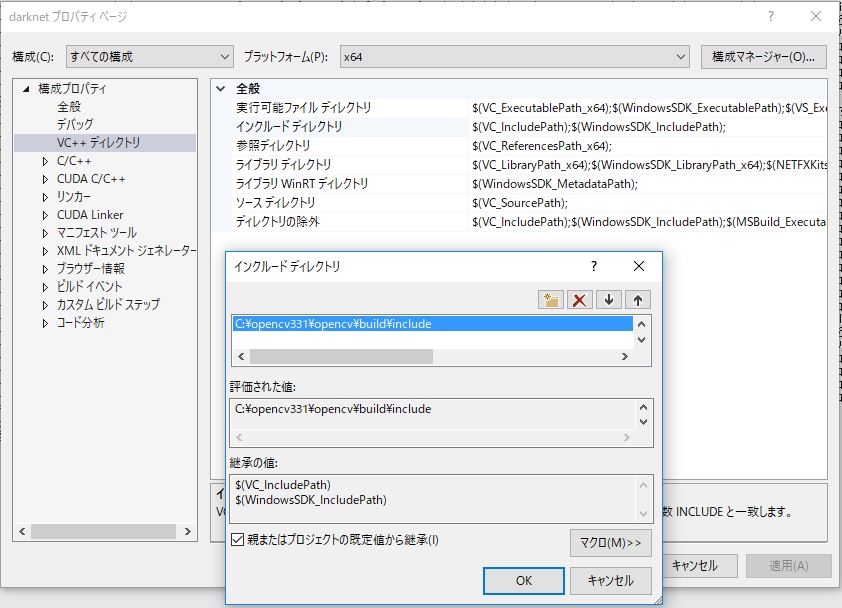Click the help icon in darknet property page title bar
The height and width of the screenshot is (608, 842).
[770, 17]
